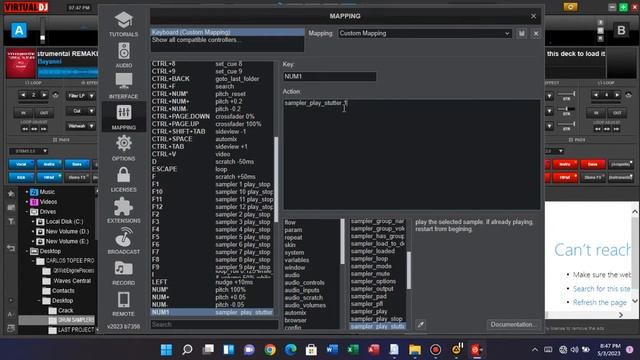The width and height of the screenshot is (640, 360).
Task: Open the Filter LP effect dropdown
Action: (81, 96)
